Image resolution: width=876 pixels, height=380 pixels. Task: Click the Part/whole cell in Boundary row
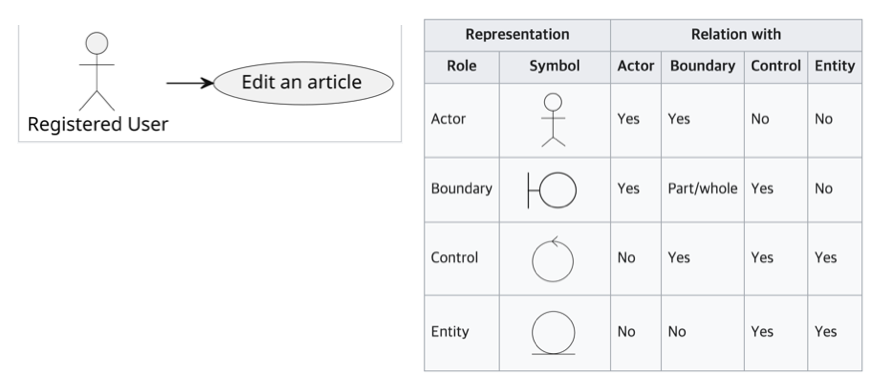(x=702, y=189)
